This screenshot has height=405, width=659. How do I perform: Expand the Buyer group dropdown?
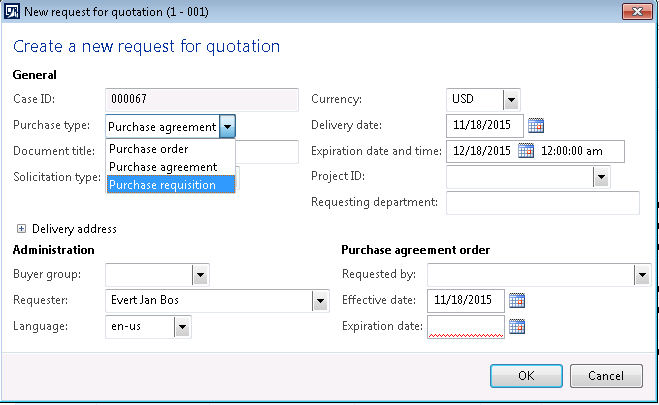[x=200, y=275]
